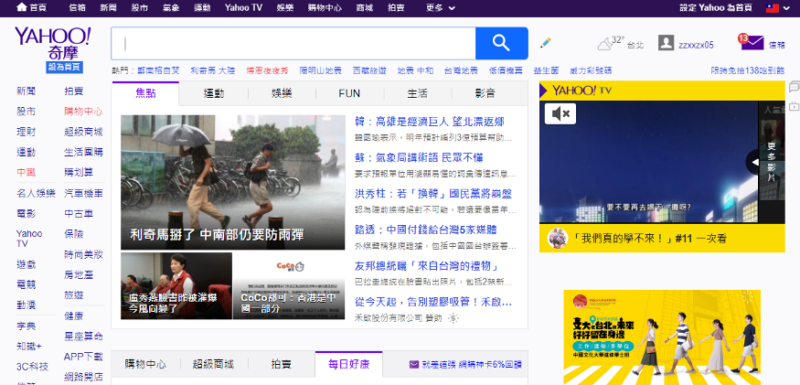Image resolution: width=800 pixels, height=385 pixels.
Task: Open the FUN tab
Action: (x=349, y=93)
